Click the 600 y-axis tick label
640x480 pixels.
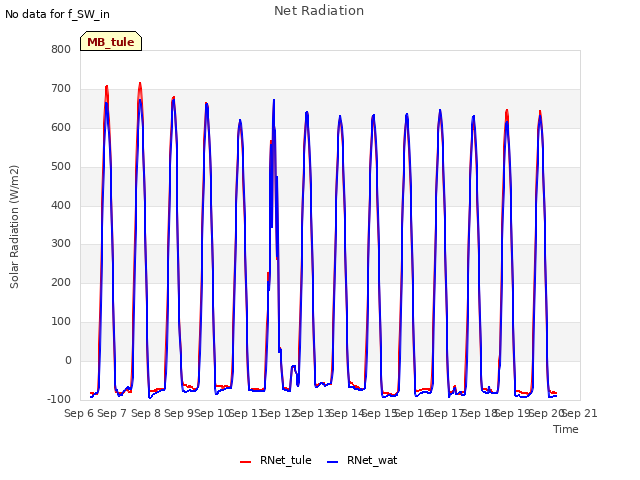point(61,128)
